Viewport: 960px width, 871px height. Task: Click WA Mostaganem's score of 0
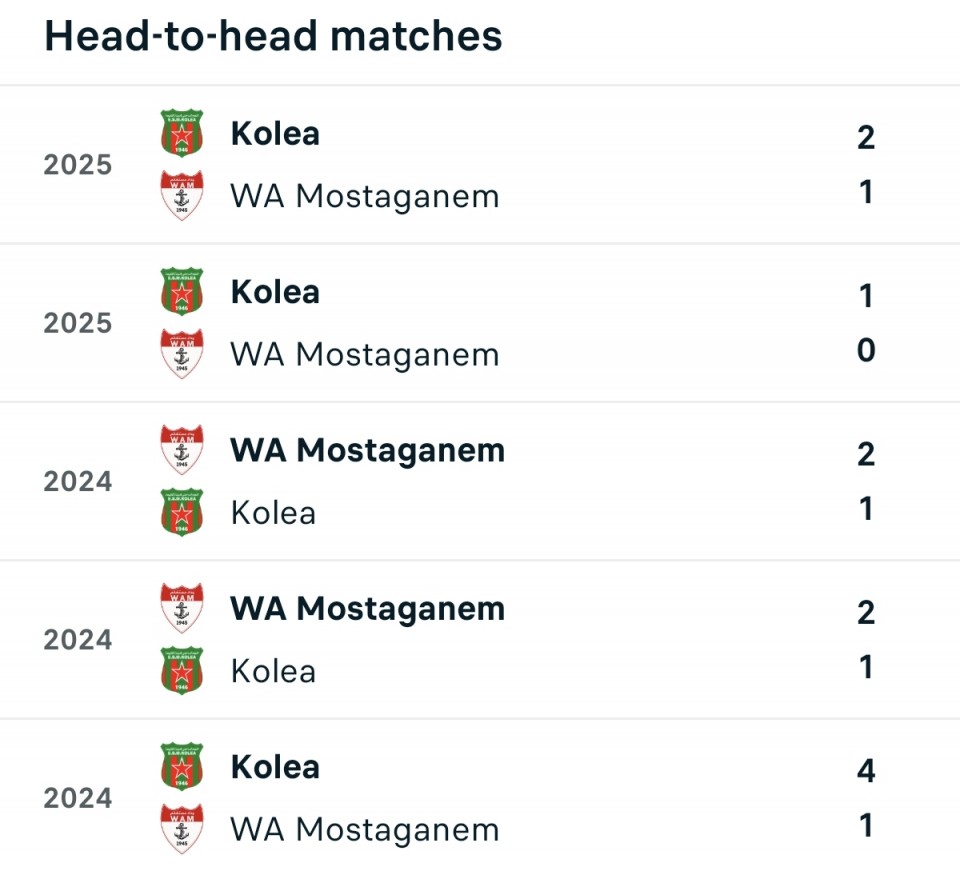pos(866,350)
